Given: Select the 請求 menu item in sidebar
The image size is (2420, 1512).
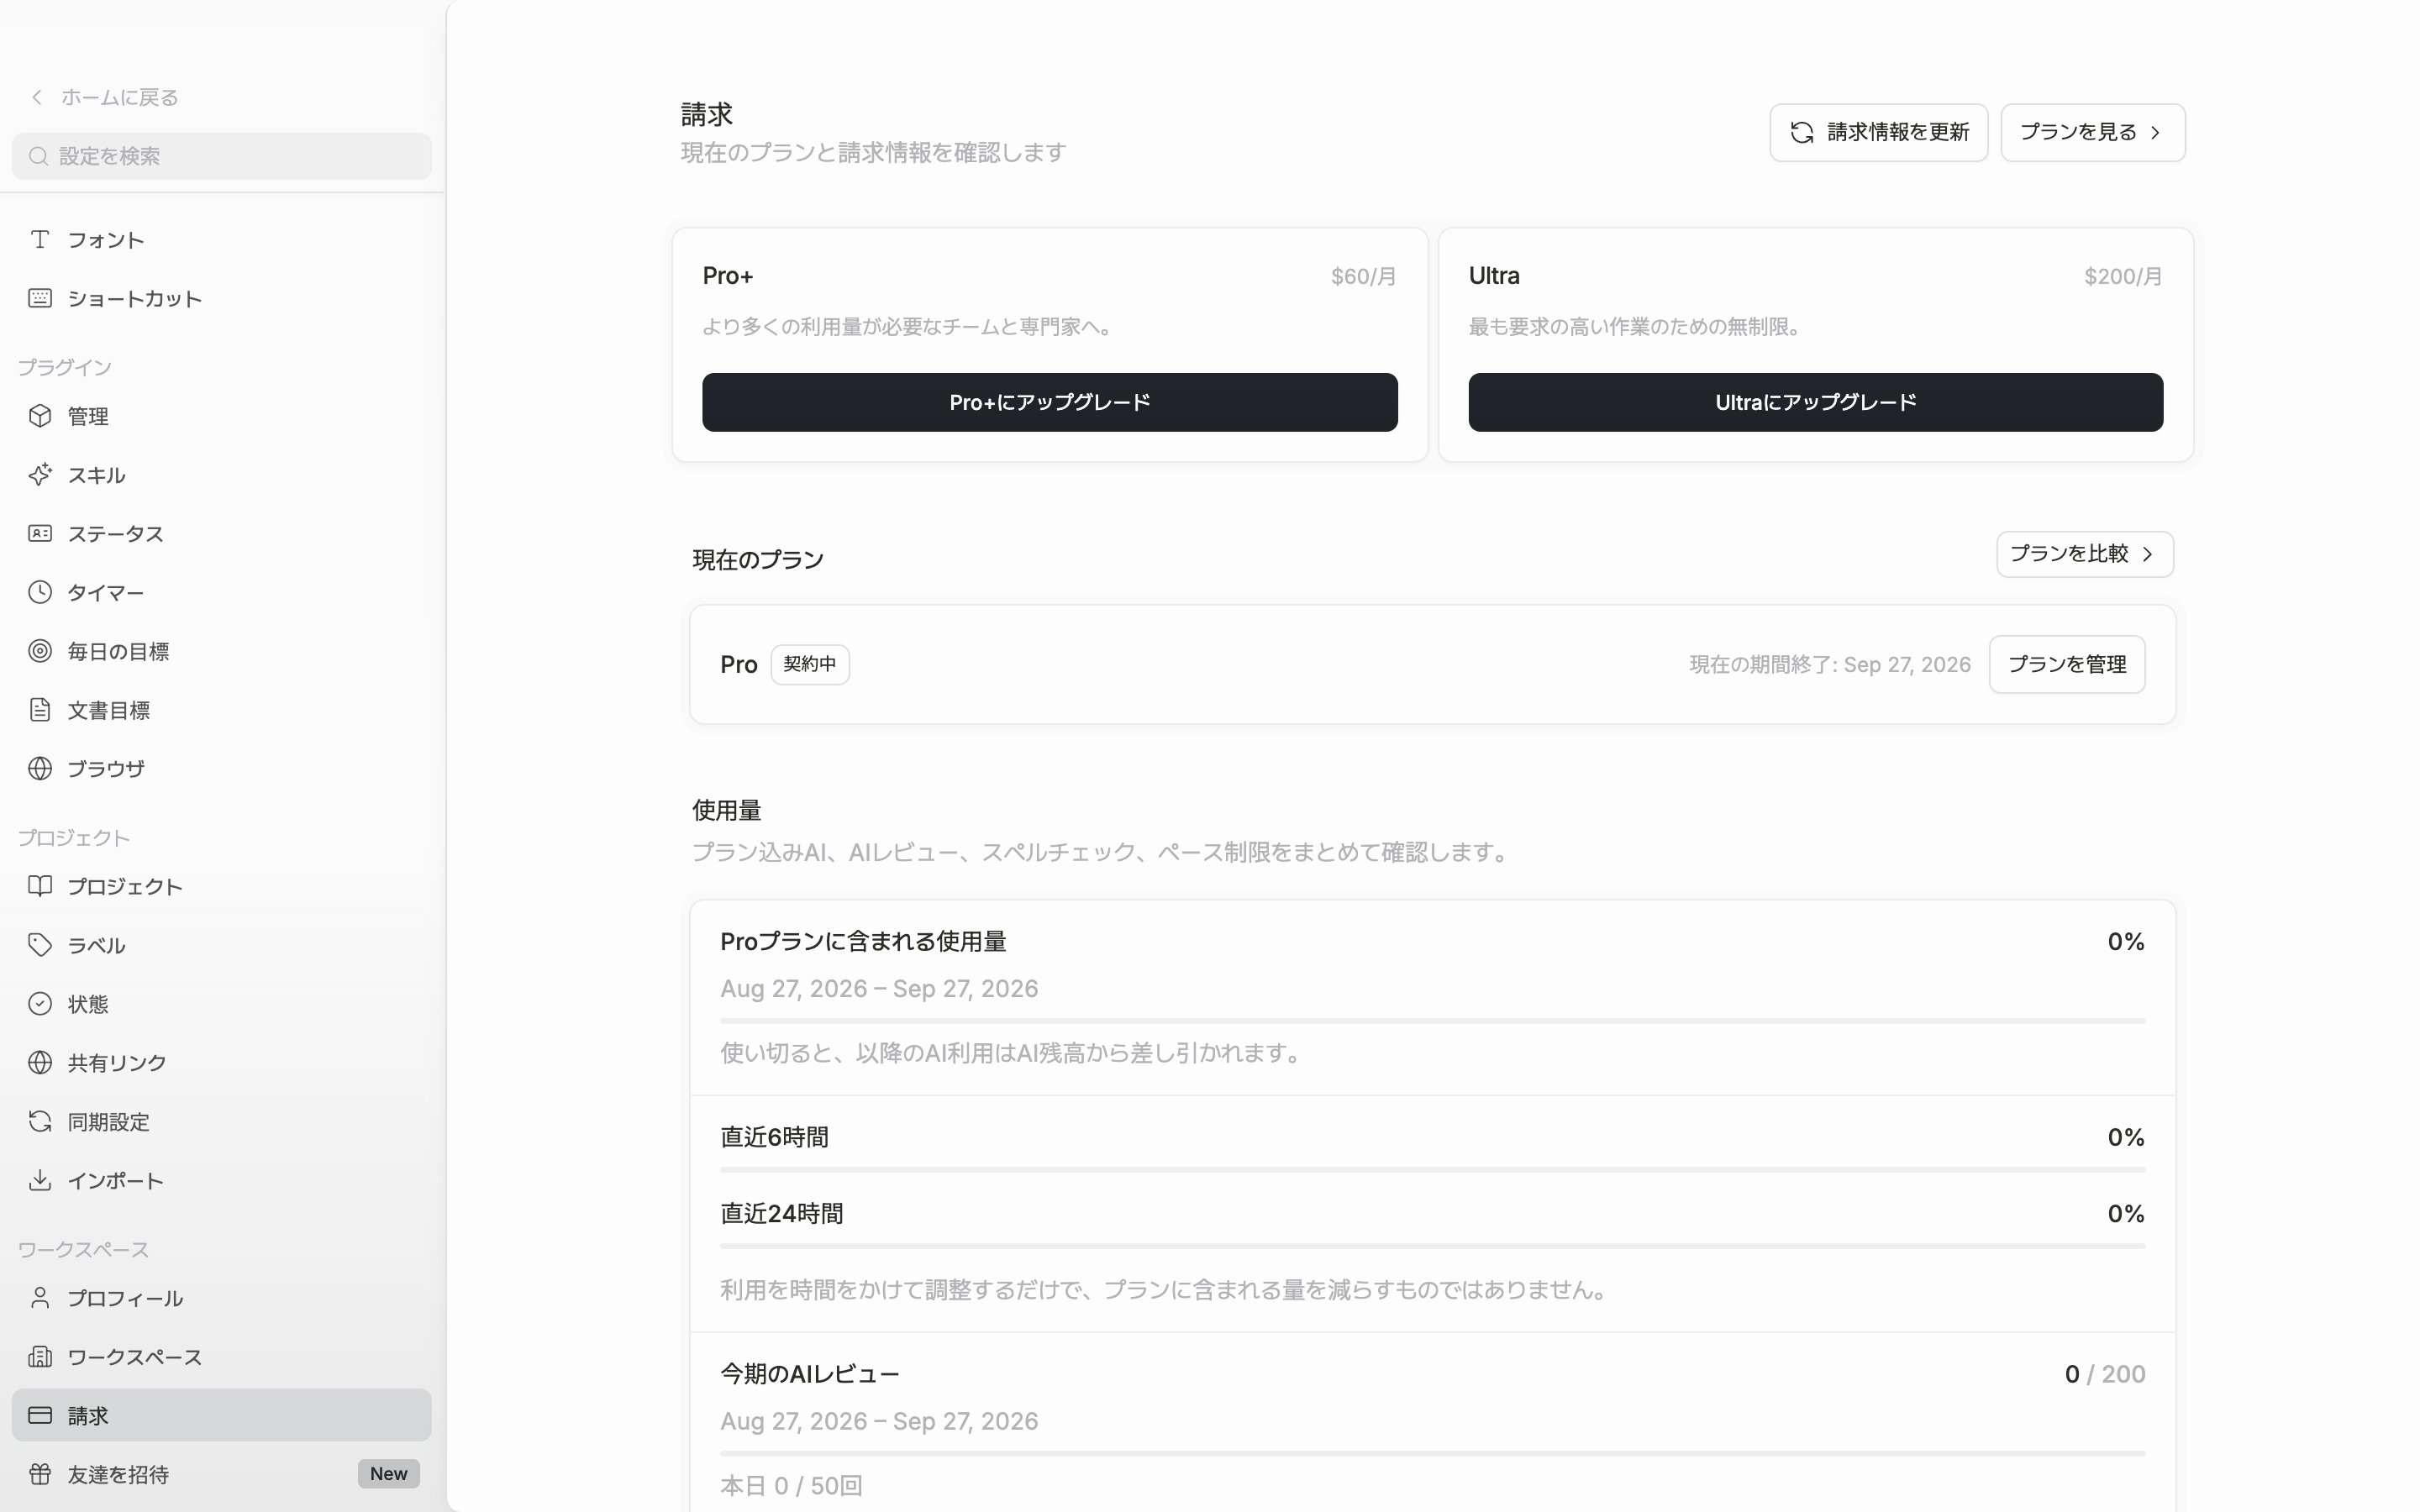Looking at the screenshot, I should 222,1415.
